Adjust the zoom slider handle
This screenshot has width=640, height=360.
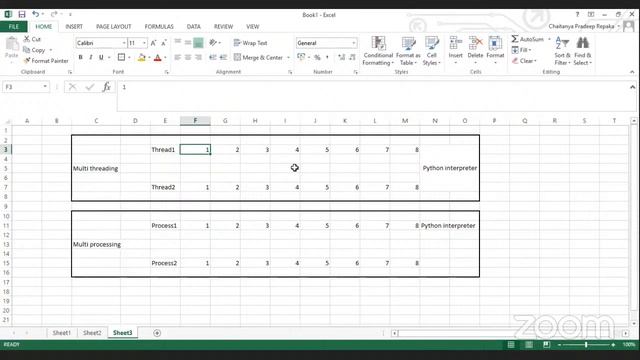click(x=586, y=345)
